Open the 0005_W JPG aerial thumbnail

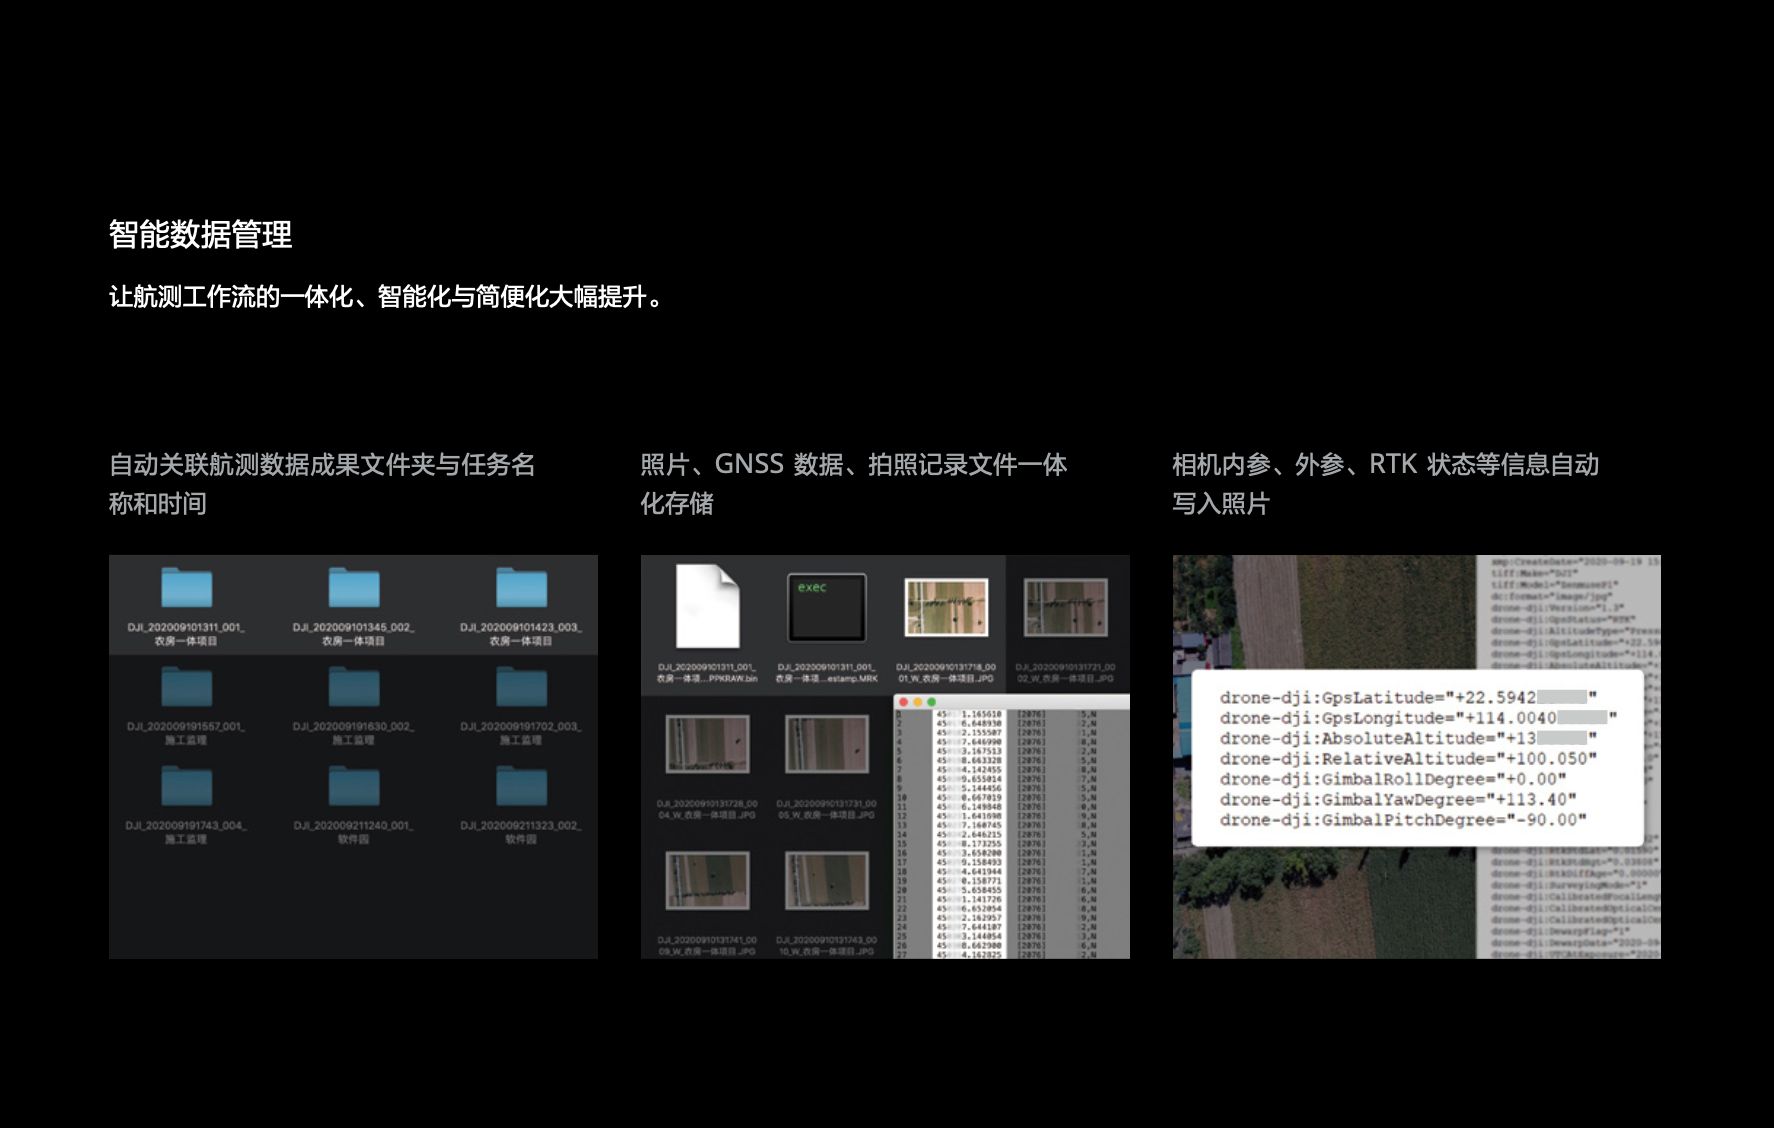(826, 743)
